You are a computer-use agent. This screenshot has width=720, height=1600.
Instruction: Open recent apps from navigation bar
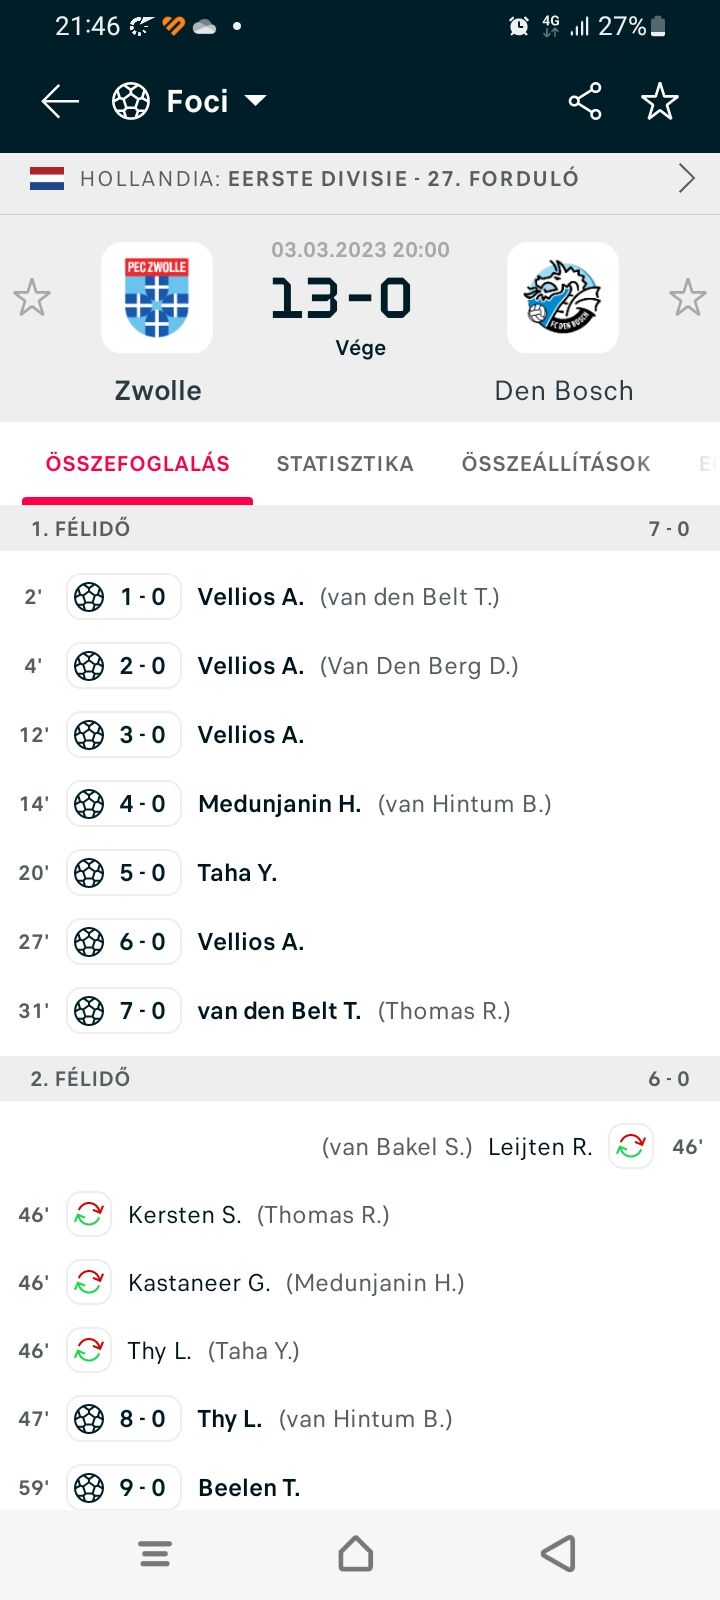155,1553
